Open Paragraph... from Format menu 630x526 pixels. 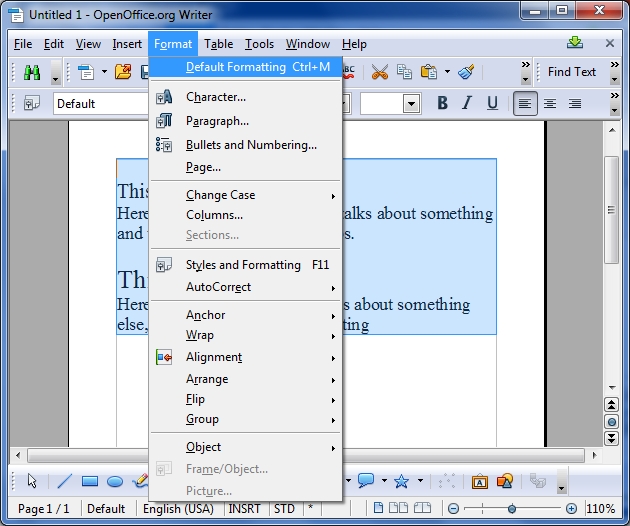point(245,121)
